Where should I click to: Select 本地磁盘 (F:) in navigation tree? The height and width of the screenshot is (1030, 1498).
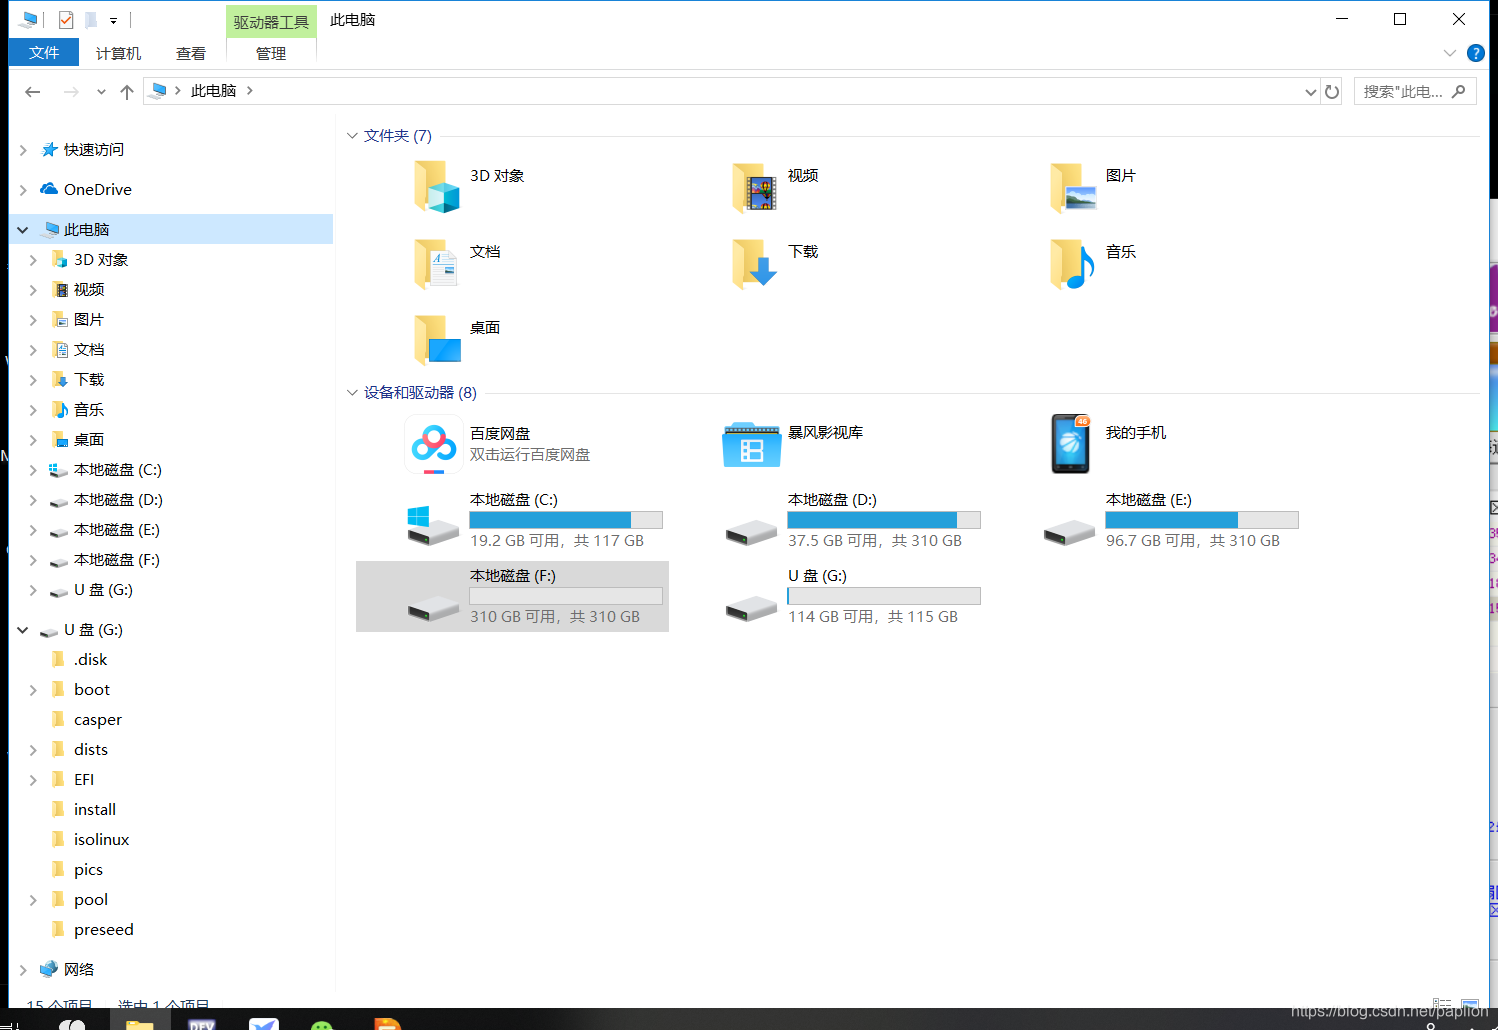tap(117, 560)
